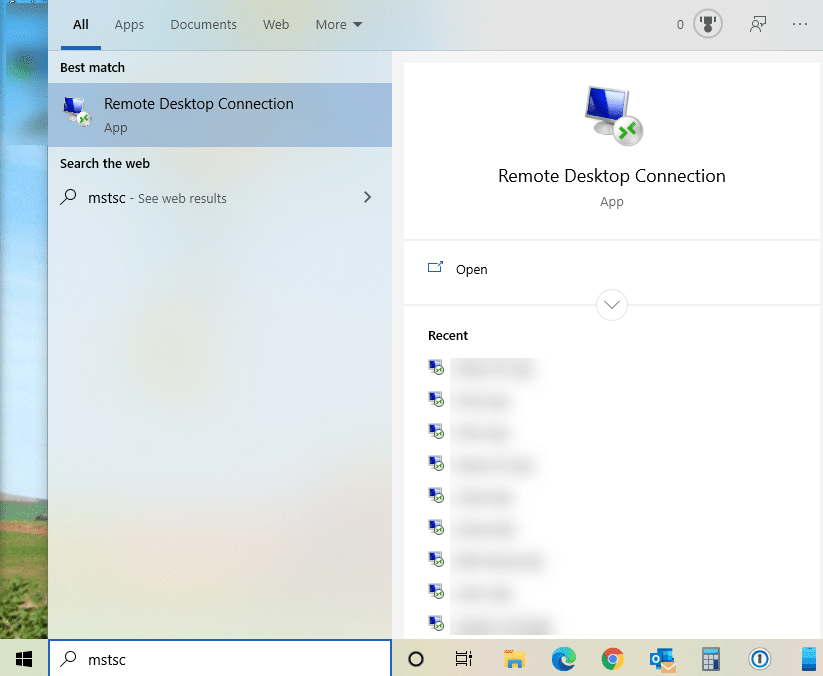Check Microsoft Rewards points indicator
Image resolution: width=823 pixels, height=676 pixels.
(706, 23)
